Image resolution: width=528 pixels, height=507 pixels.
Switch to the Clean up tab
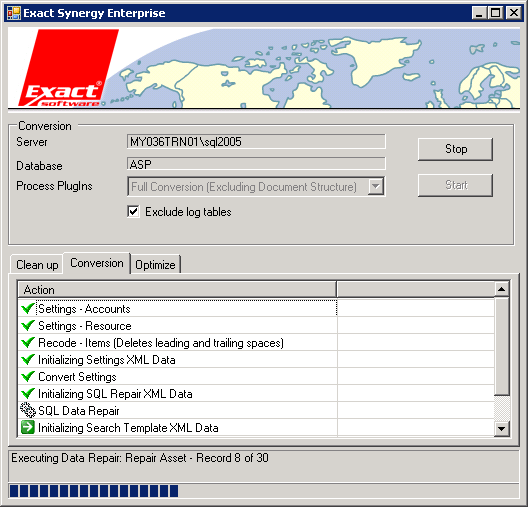tap(37, 265)
